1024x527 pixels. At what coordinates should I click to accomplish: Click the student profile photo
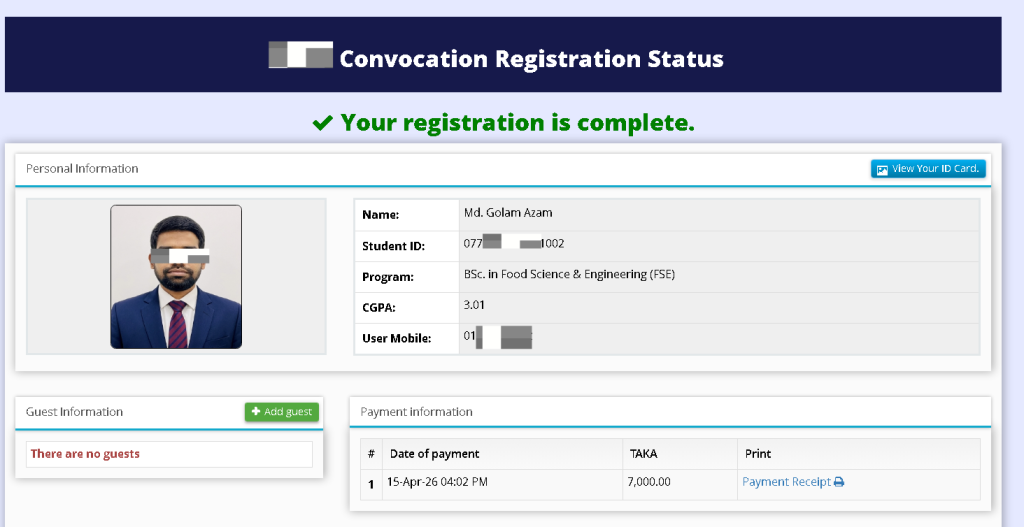pos(176,277)
